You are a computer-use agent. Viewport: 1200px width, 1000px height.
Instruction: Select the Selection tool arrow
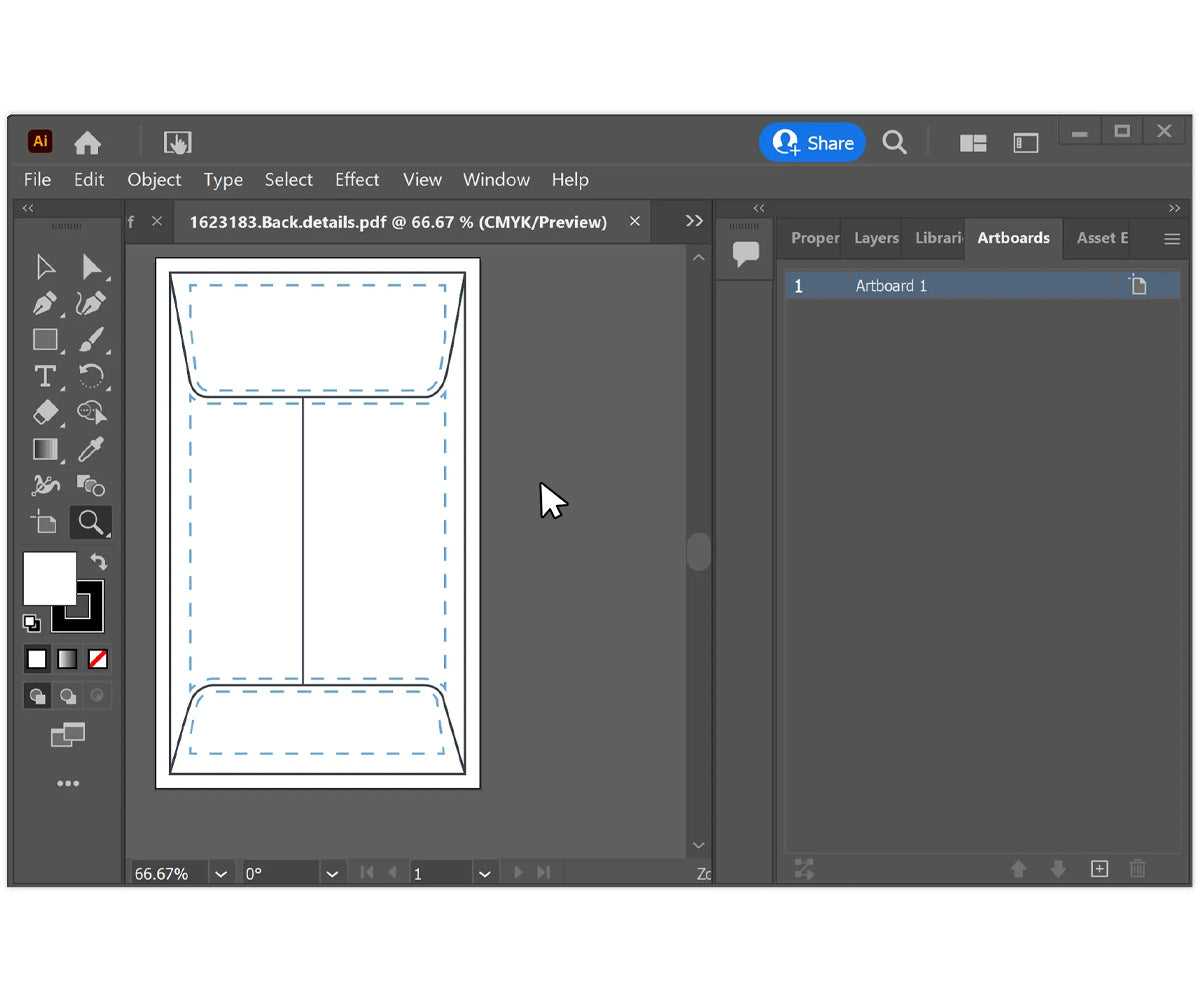45,267
